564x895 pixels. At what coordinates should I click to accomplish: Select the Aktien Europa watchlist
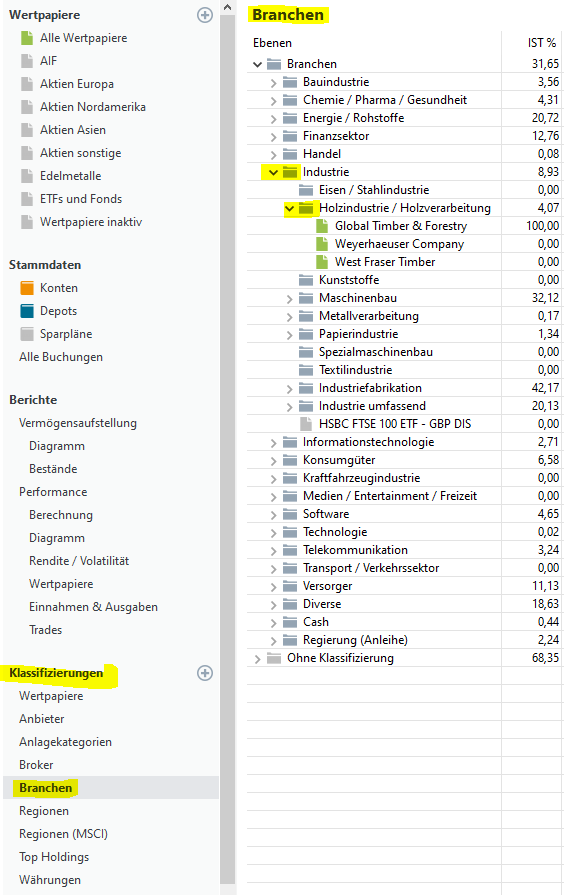(x=76, y=84)
